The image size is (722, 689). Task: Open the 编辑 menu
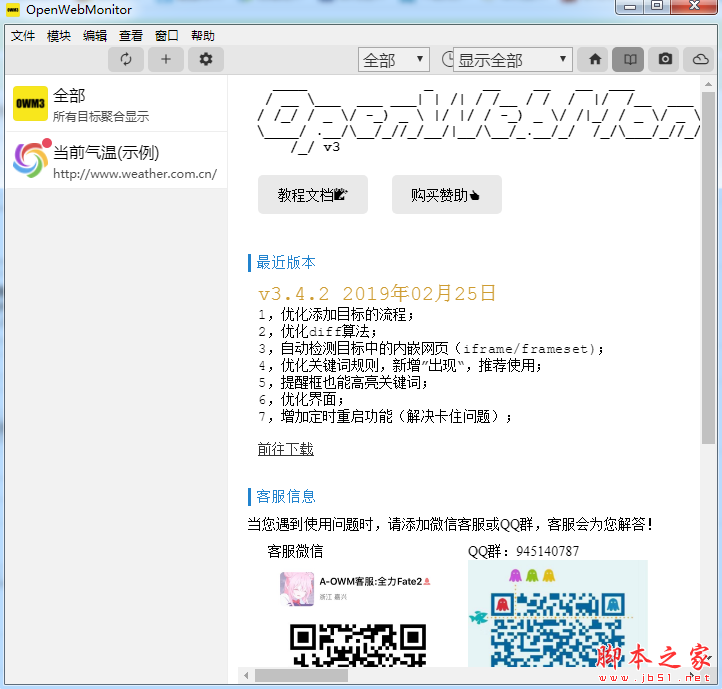pos(95,35)
